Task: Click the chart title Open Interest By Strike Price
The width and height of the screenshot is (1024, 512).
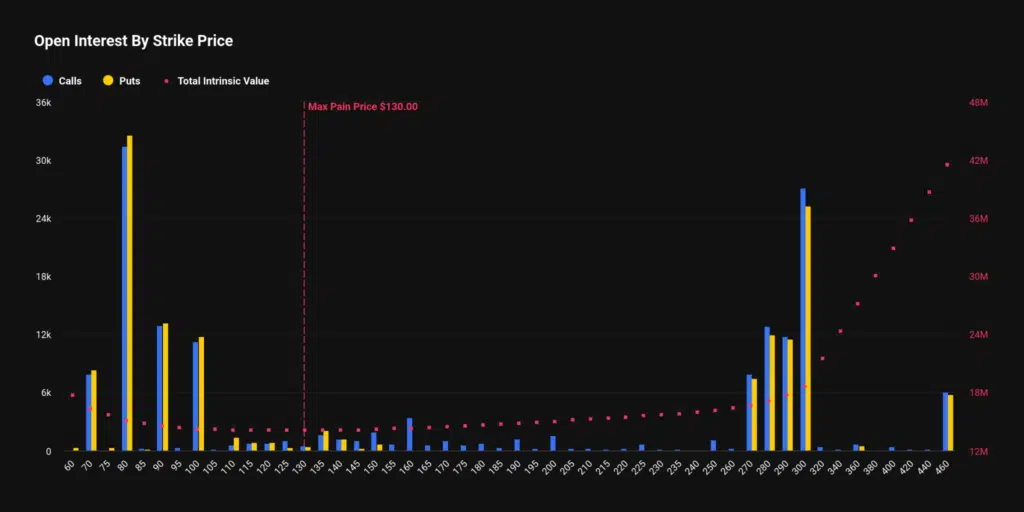Action: pyautogui.click(x=133, y=41)
